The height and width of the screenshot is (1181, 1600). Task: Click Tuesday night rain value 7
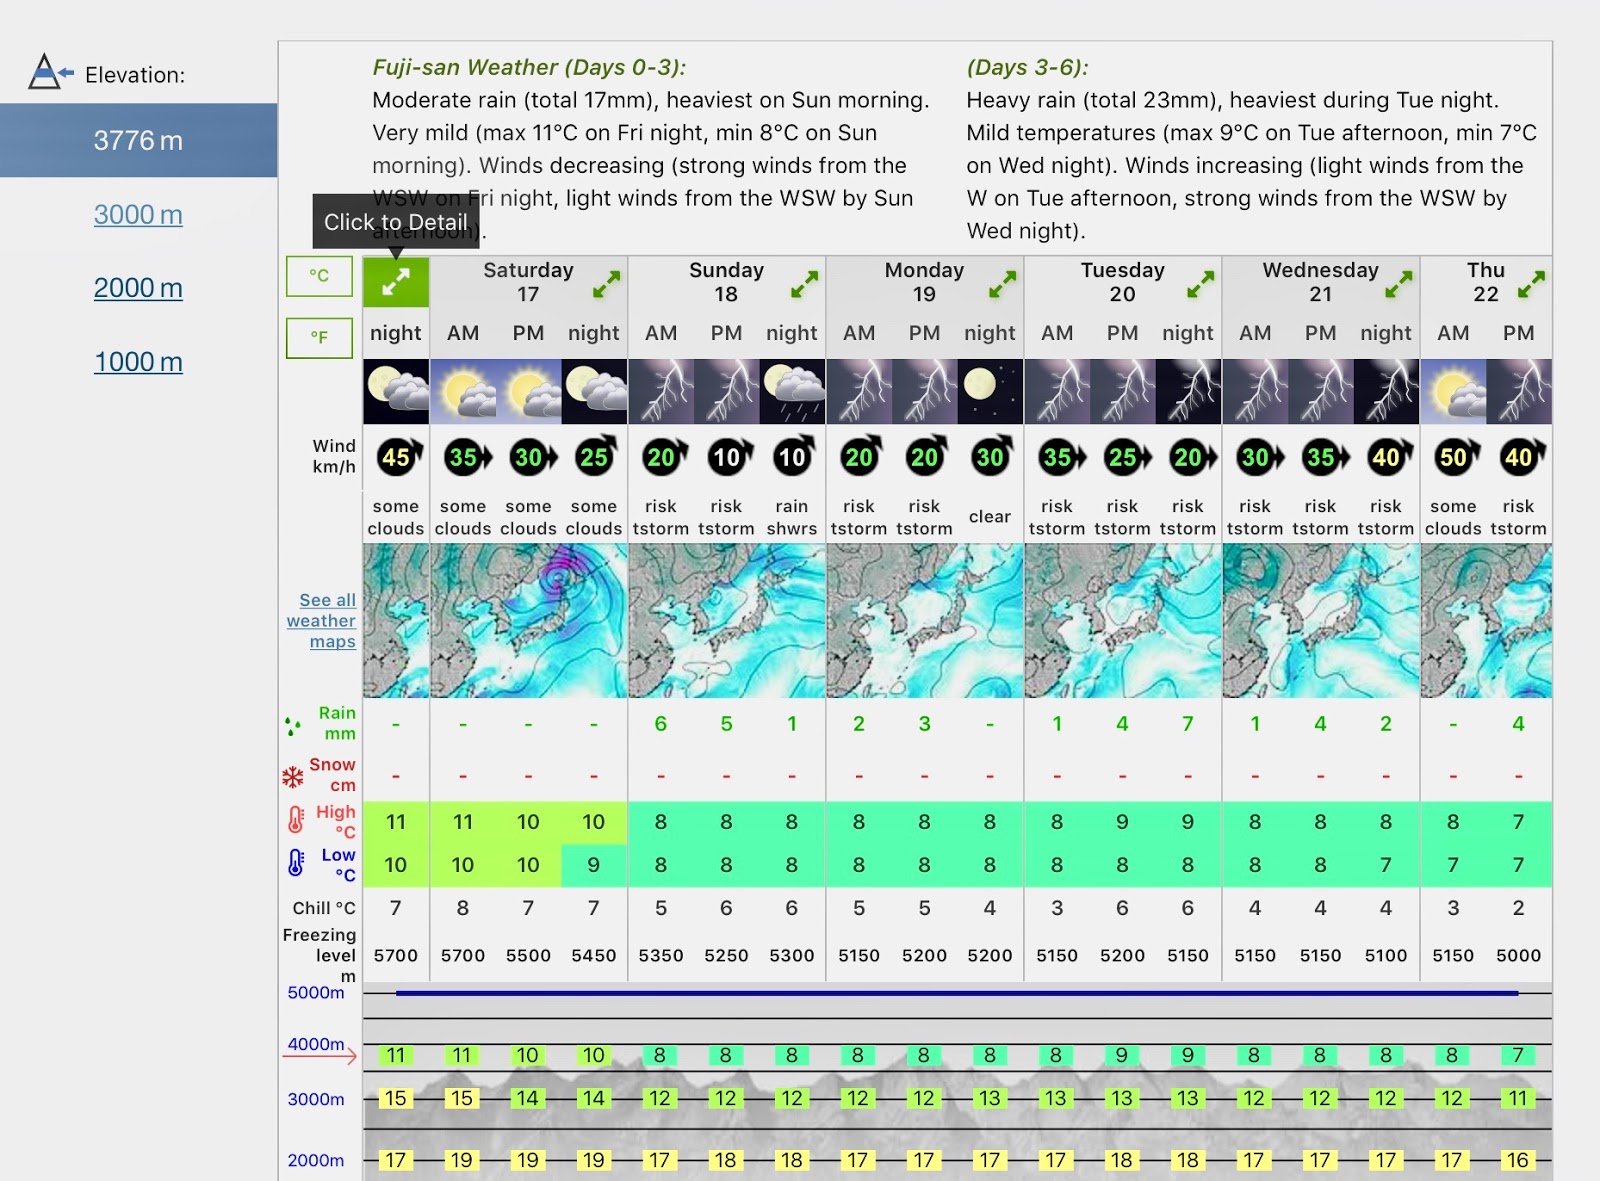tap(1187, 724)
